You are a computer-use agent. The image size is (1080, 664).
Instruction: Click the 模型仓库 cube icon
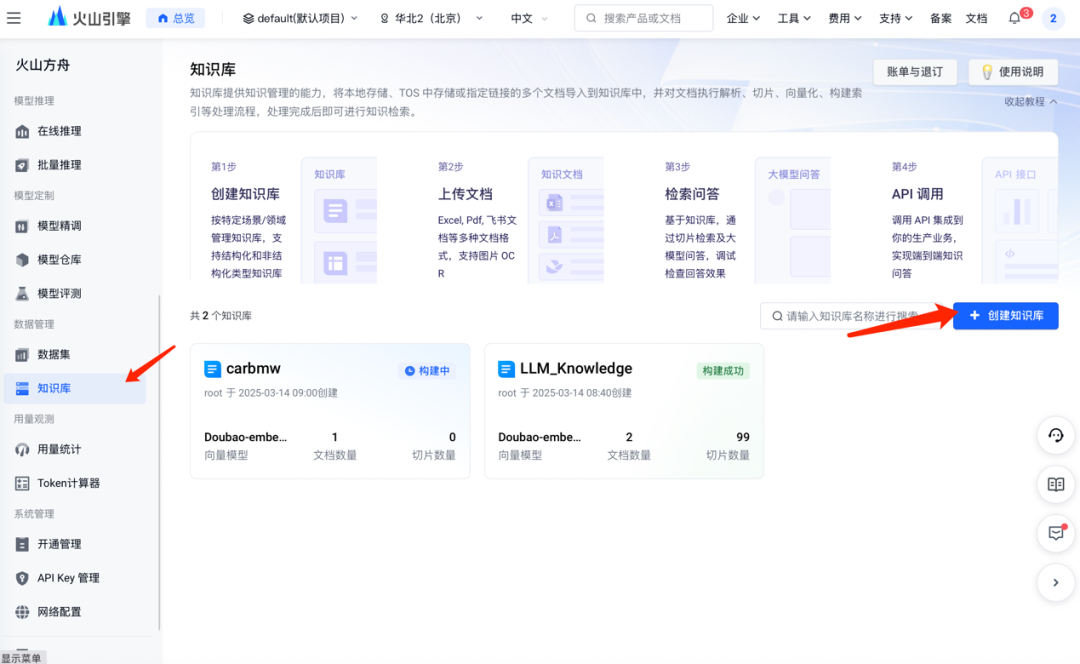tap(22, 260)
